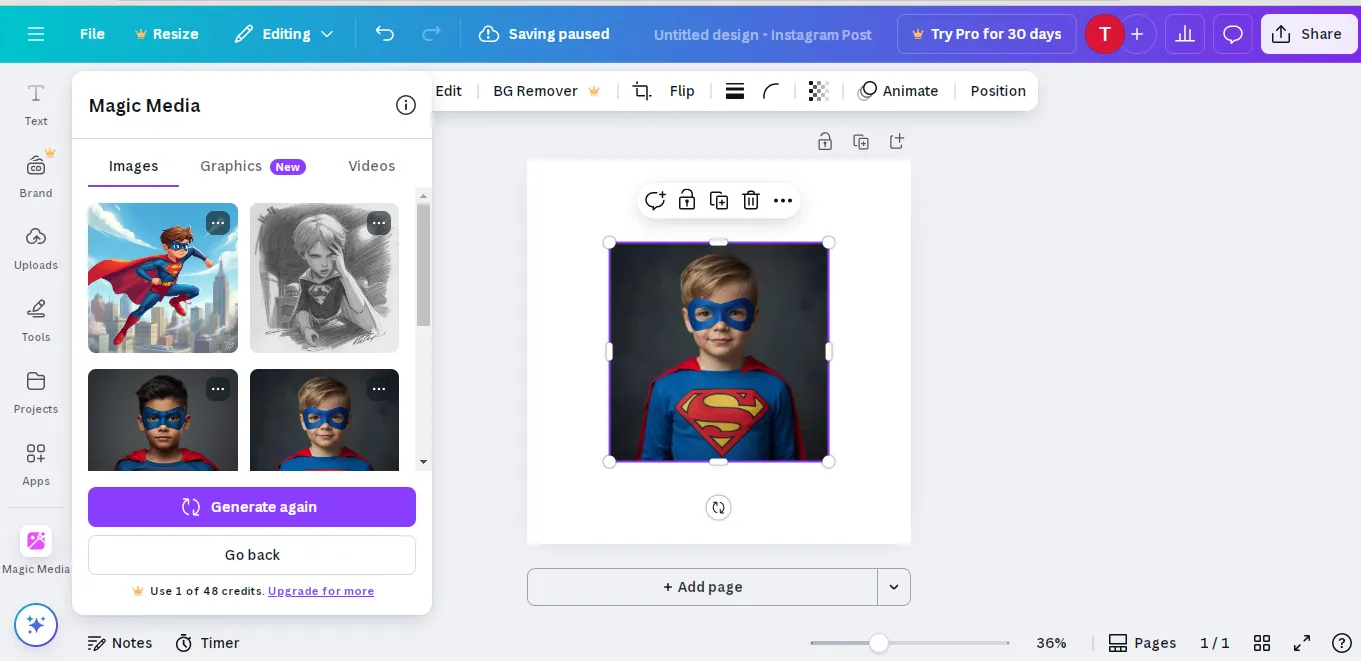Lock the selected image from floating toolbar
The width and height of the screenshot is (1361, 661).
click(687, 201)
